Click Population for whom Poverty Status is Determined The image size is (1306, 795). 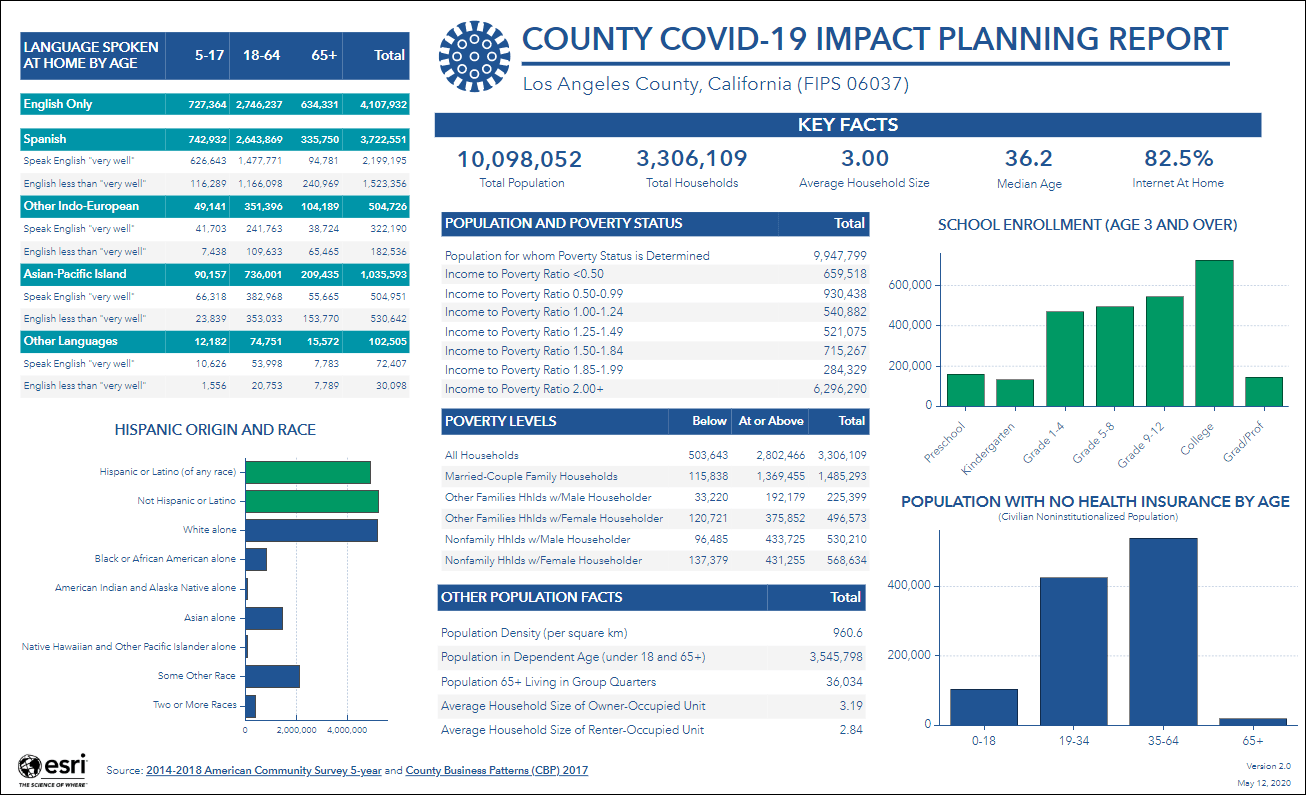[x=577, y=256]
